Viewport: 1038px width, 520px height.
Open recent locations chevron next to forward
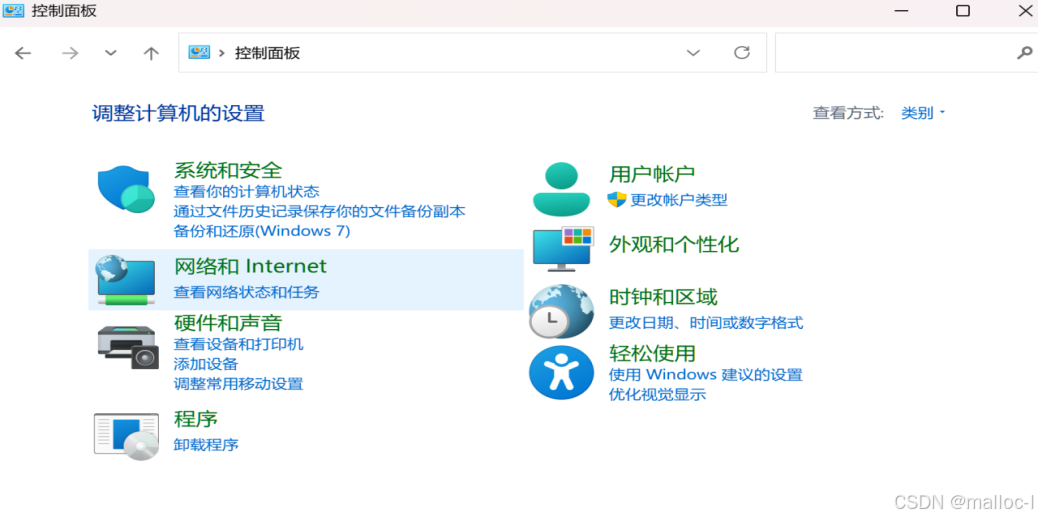click(x=111, y=53)
